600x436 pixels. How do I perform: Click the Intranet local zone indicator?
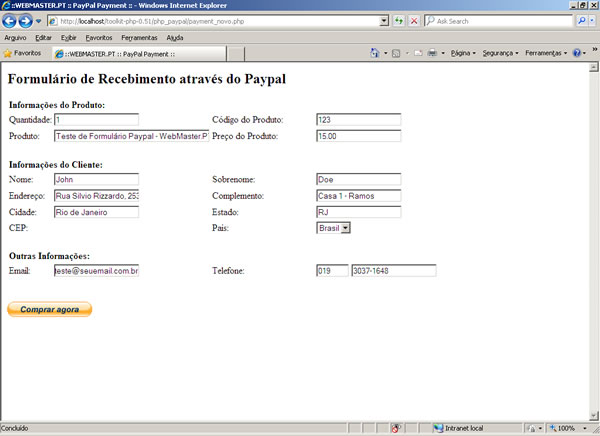click(x=459, y=428)
